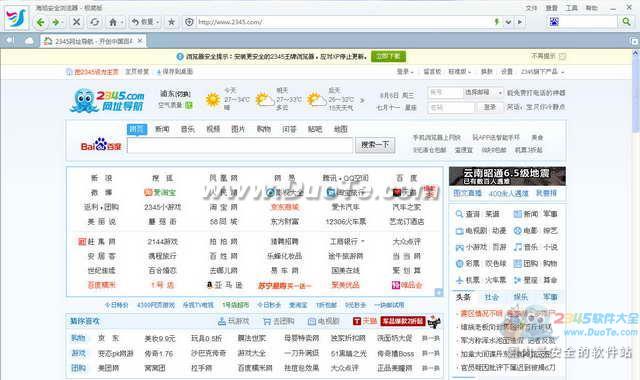Go to the browser home page icon
Image resolution: width=640 pixels, height=380 pixels.
(x=113, y=22)
